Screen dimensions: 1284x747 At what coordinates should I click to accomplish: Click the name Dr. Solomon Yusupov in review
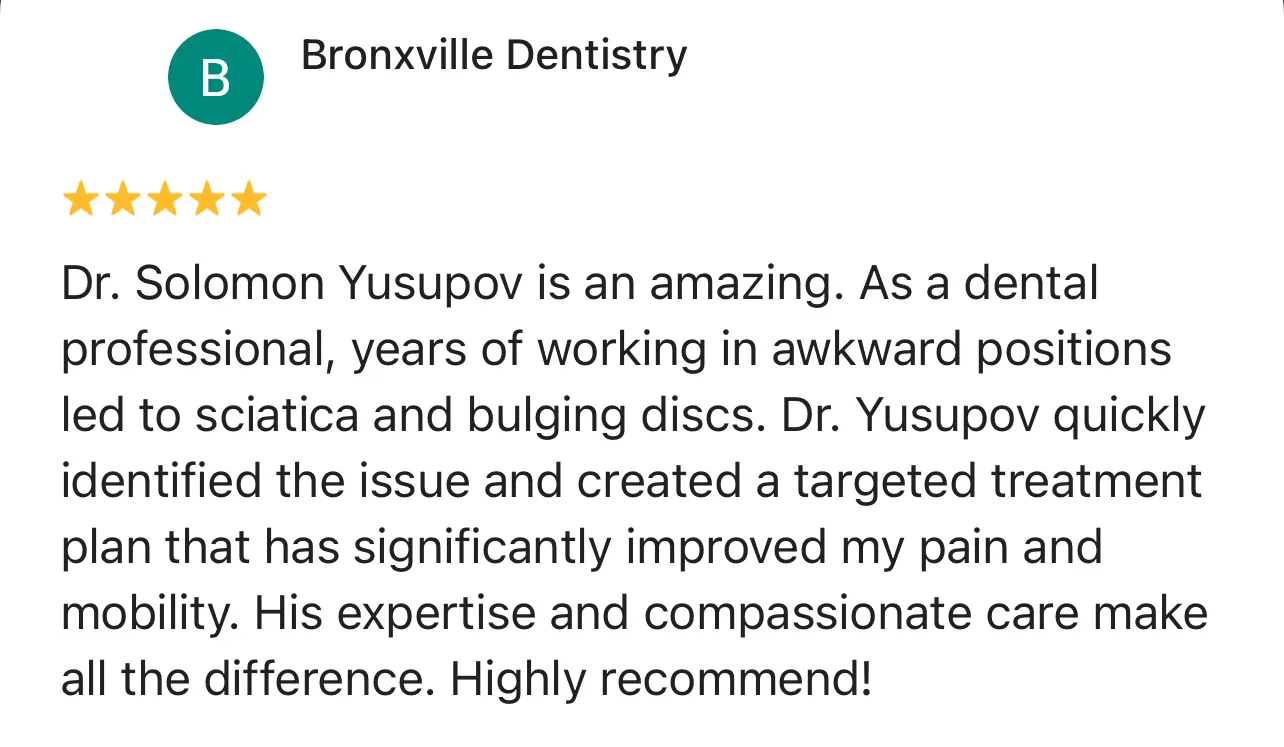(x=292, y=285)
